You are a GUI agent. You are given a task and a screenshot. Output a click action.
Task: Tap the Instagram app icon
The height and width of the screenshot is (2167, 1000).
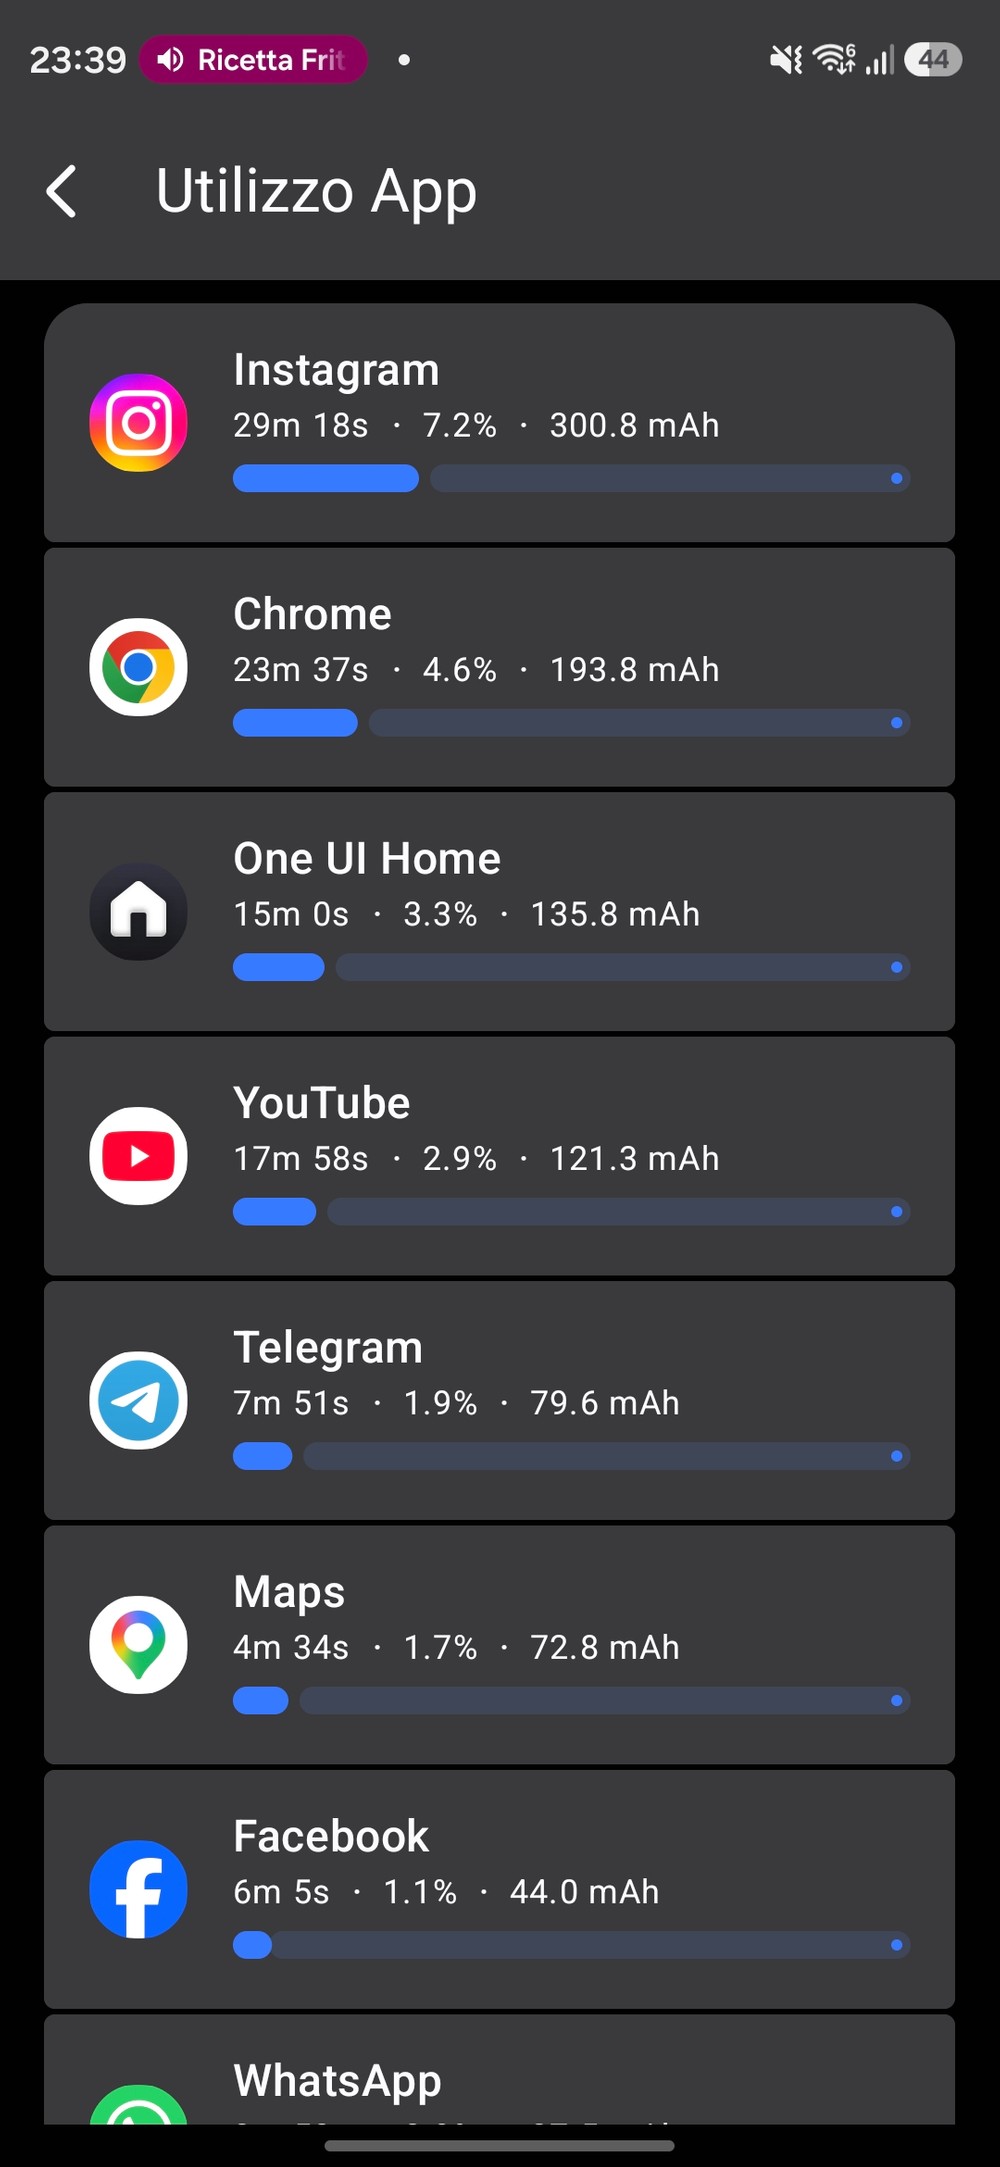tap(138, 423)
